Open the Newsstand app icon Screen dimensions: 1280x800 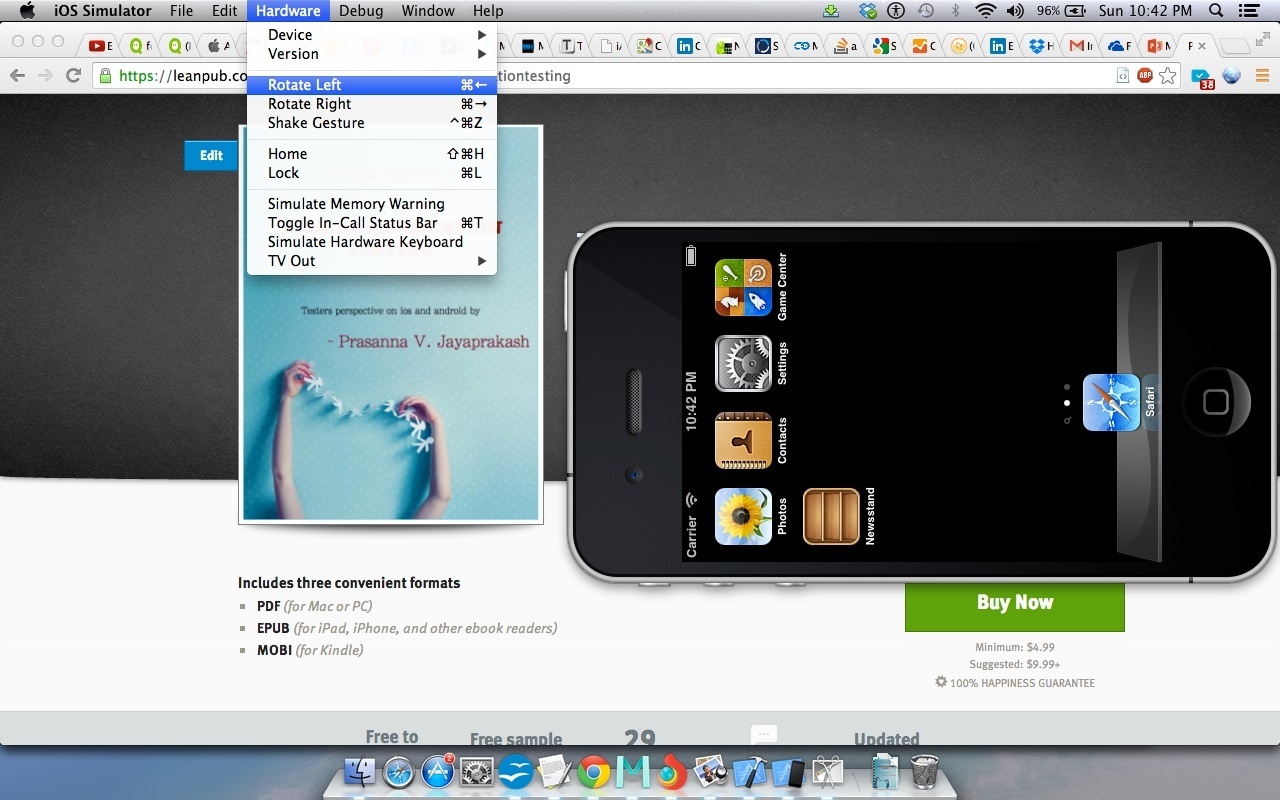click(x=831, y=516)
